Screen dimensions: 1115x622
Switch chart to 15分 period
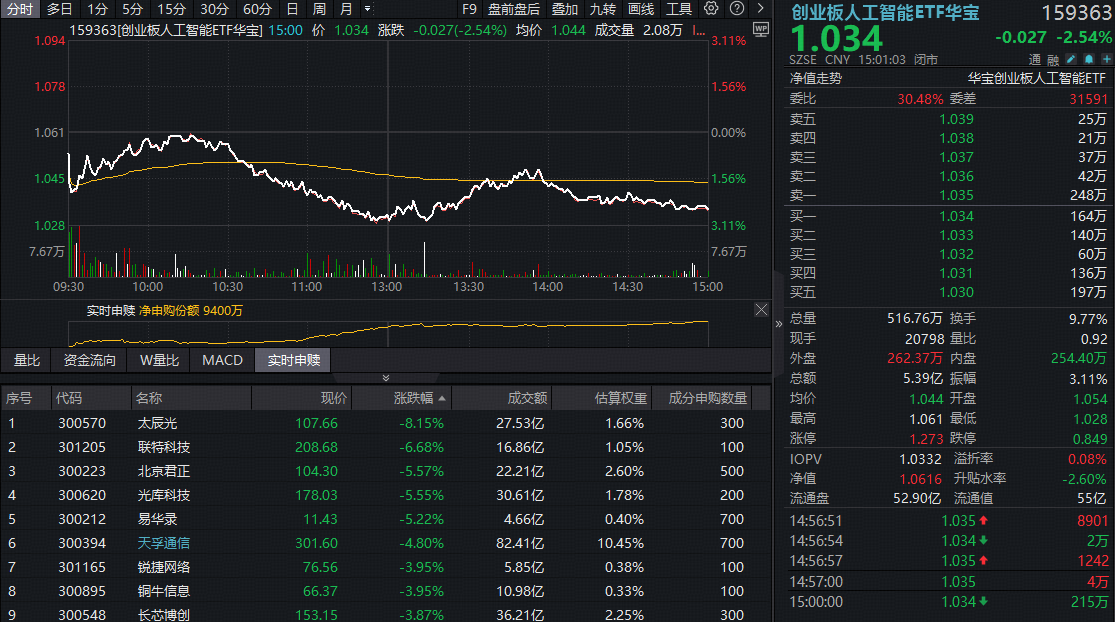(x=171, y=9)
